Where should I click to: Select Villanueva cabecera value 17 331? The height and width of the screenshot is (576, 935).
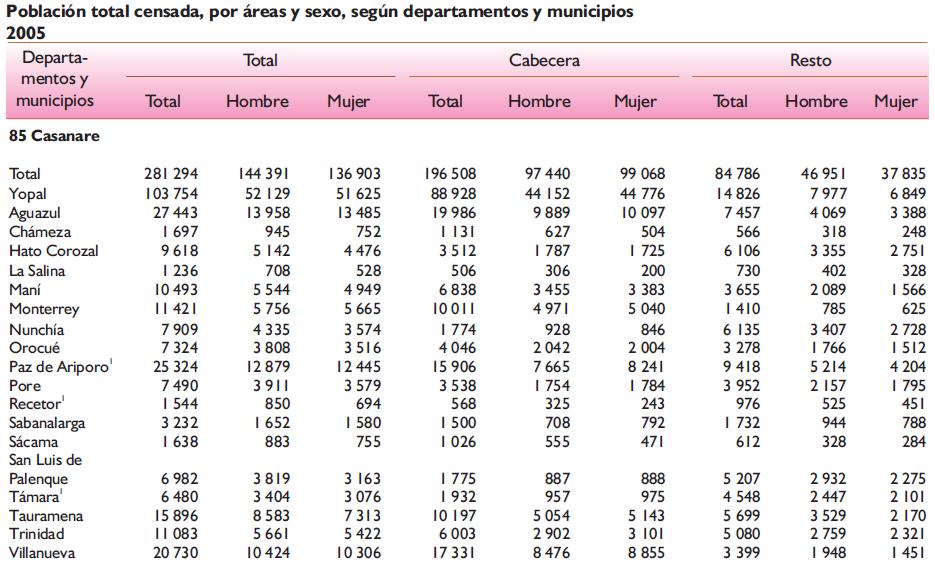pyautogui.click(x=453, y=553)
